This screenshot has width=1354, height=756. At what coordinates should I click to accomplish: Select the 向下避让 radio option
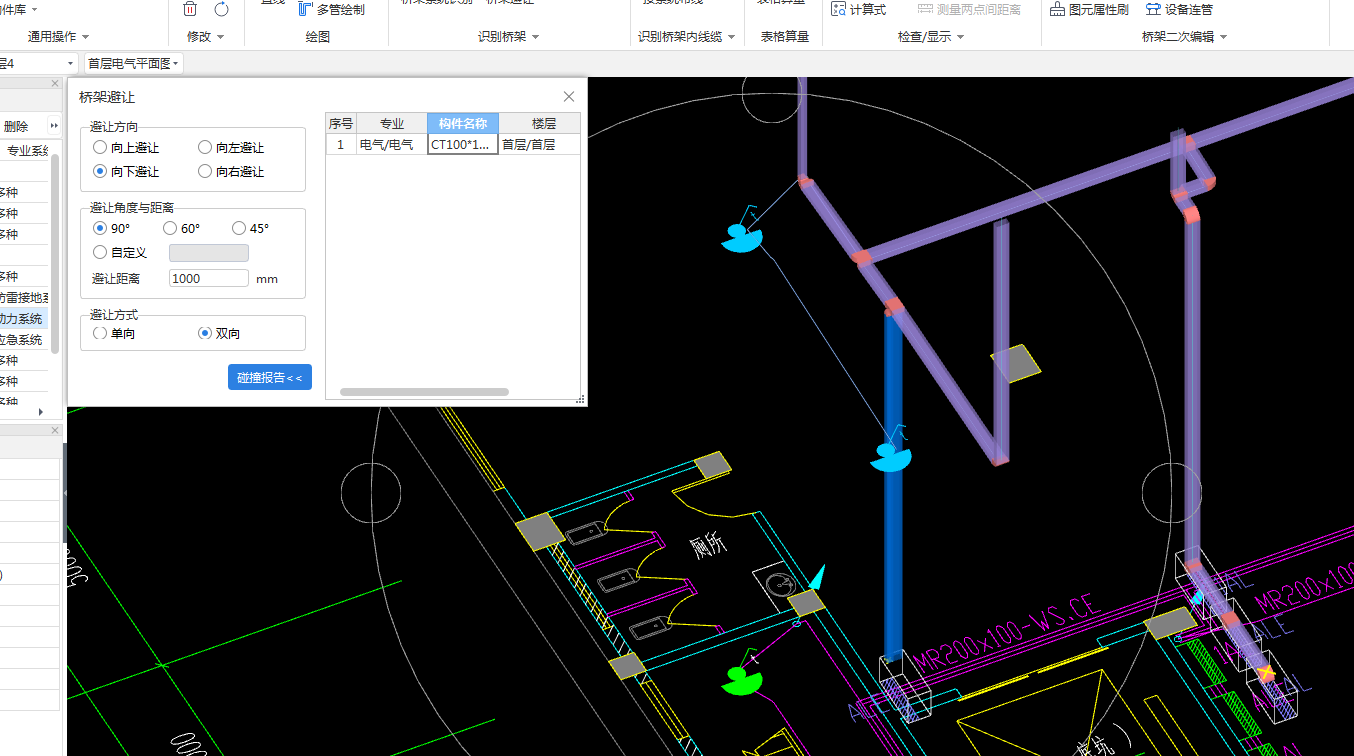[x=126, y=171]
